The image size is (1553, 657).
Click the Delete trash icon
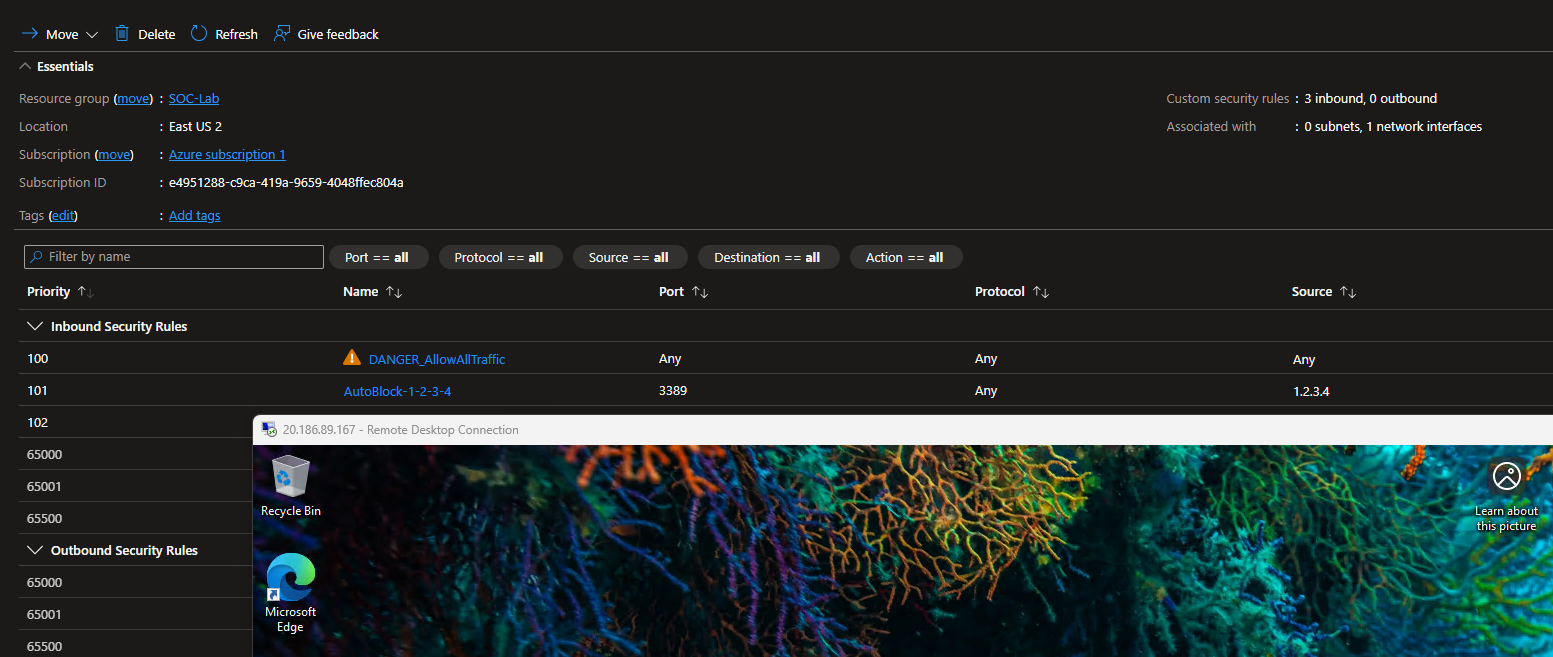click(122, 34)
